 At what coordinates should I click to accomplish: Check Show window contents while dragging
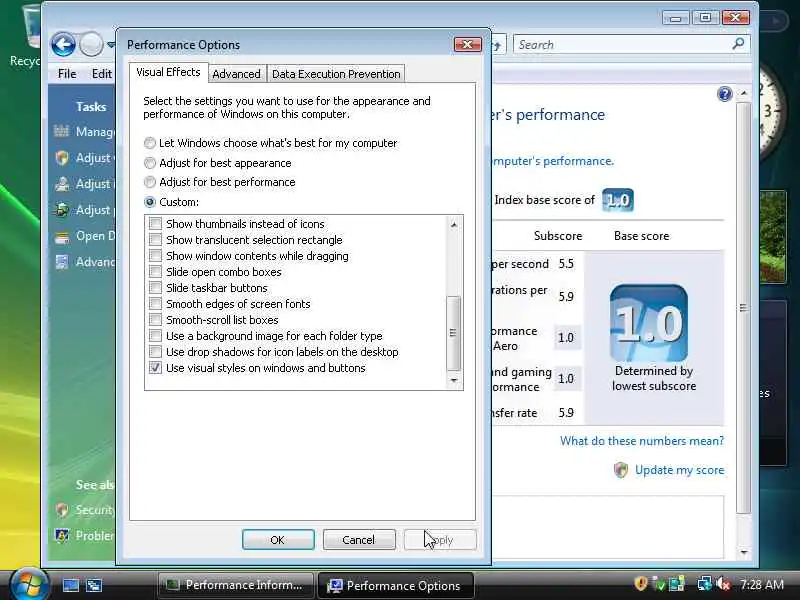click(155, 256)
